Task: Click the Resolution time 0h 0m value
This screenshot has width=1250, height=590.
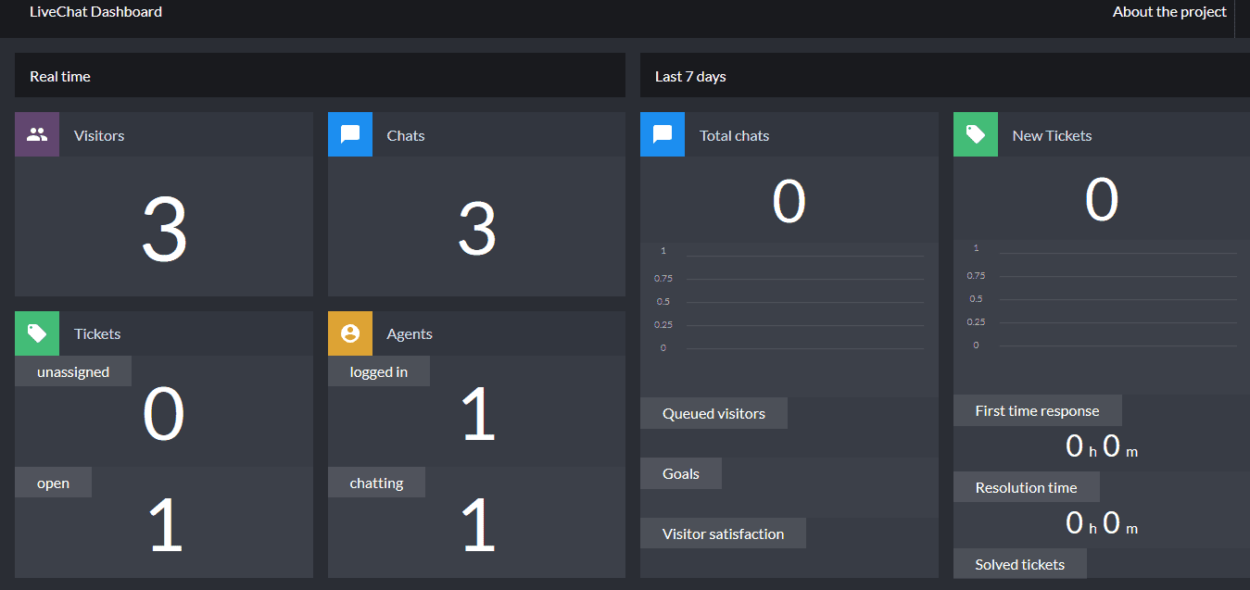Action: tap(1102, 523)
